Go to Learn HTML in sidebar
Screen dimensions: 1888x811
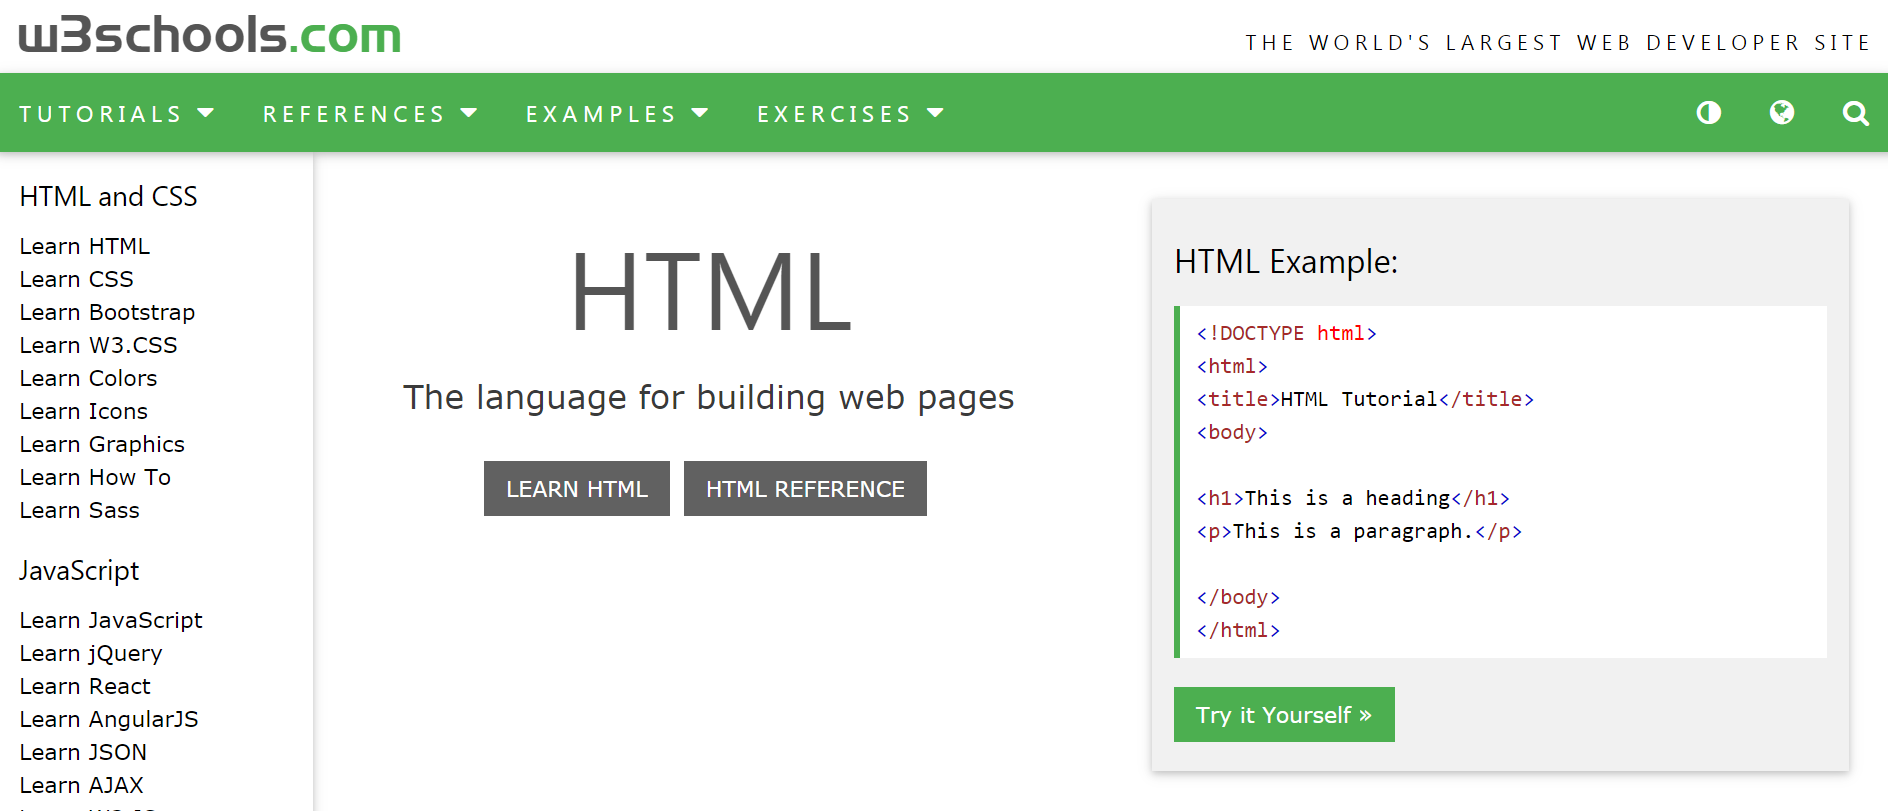pos(85,246)
